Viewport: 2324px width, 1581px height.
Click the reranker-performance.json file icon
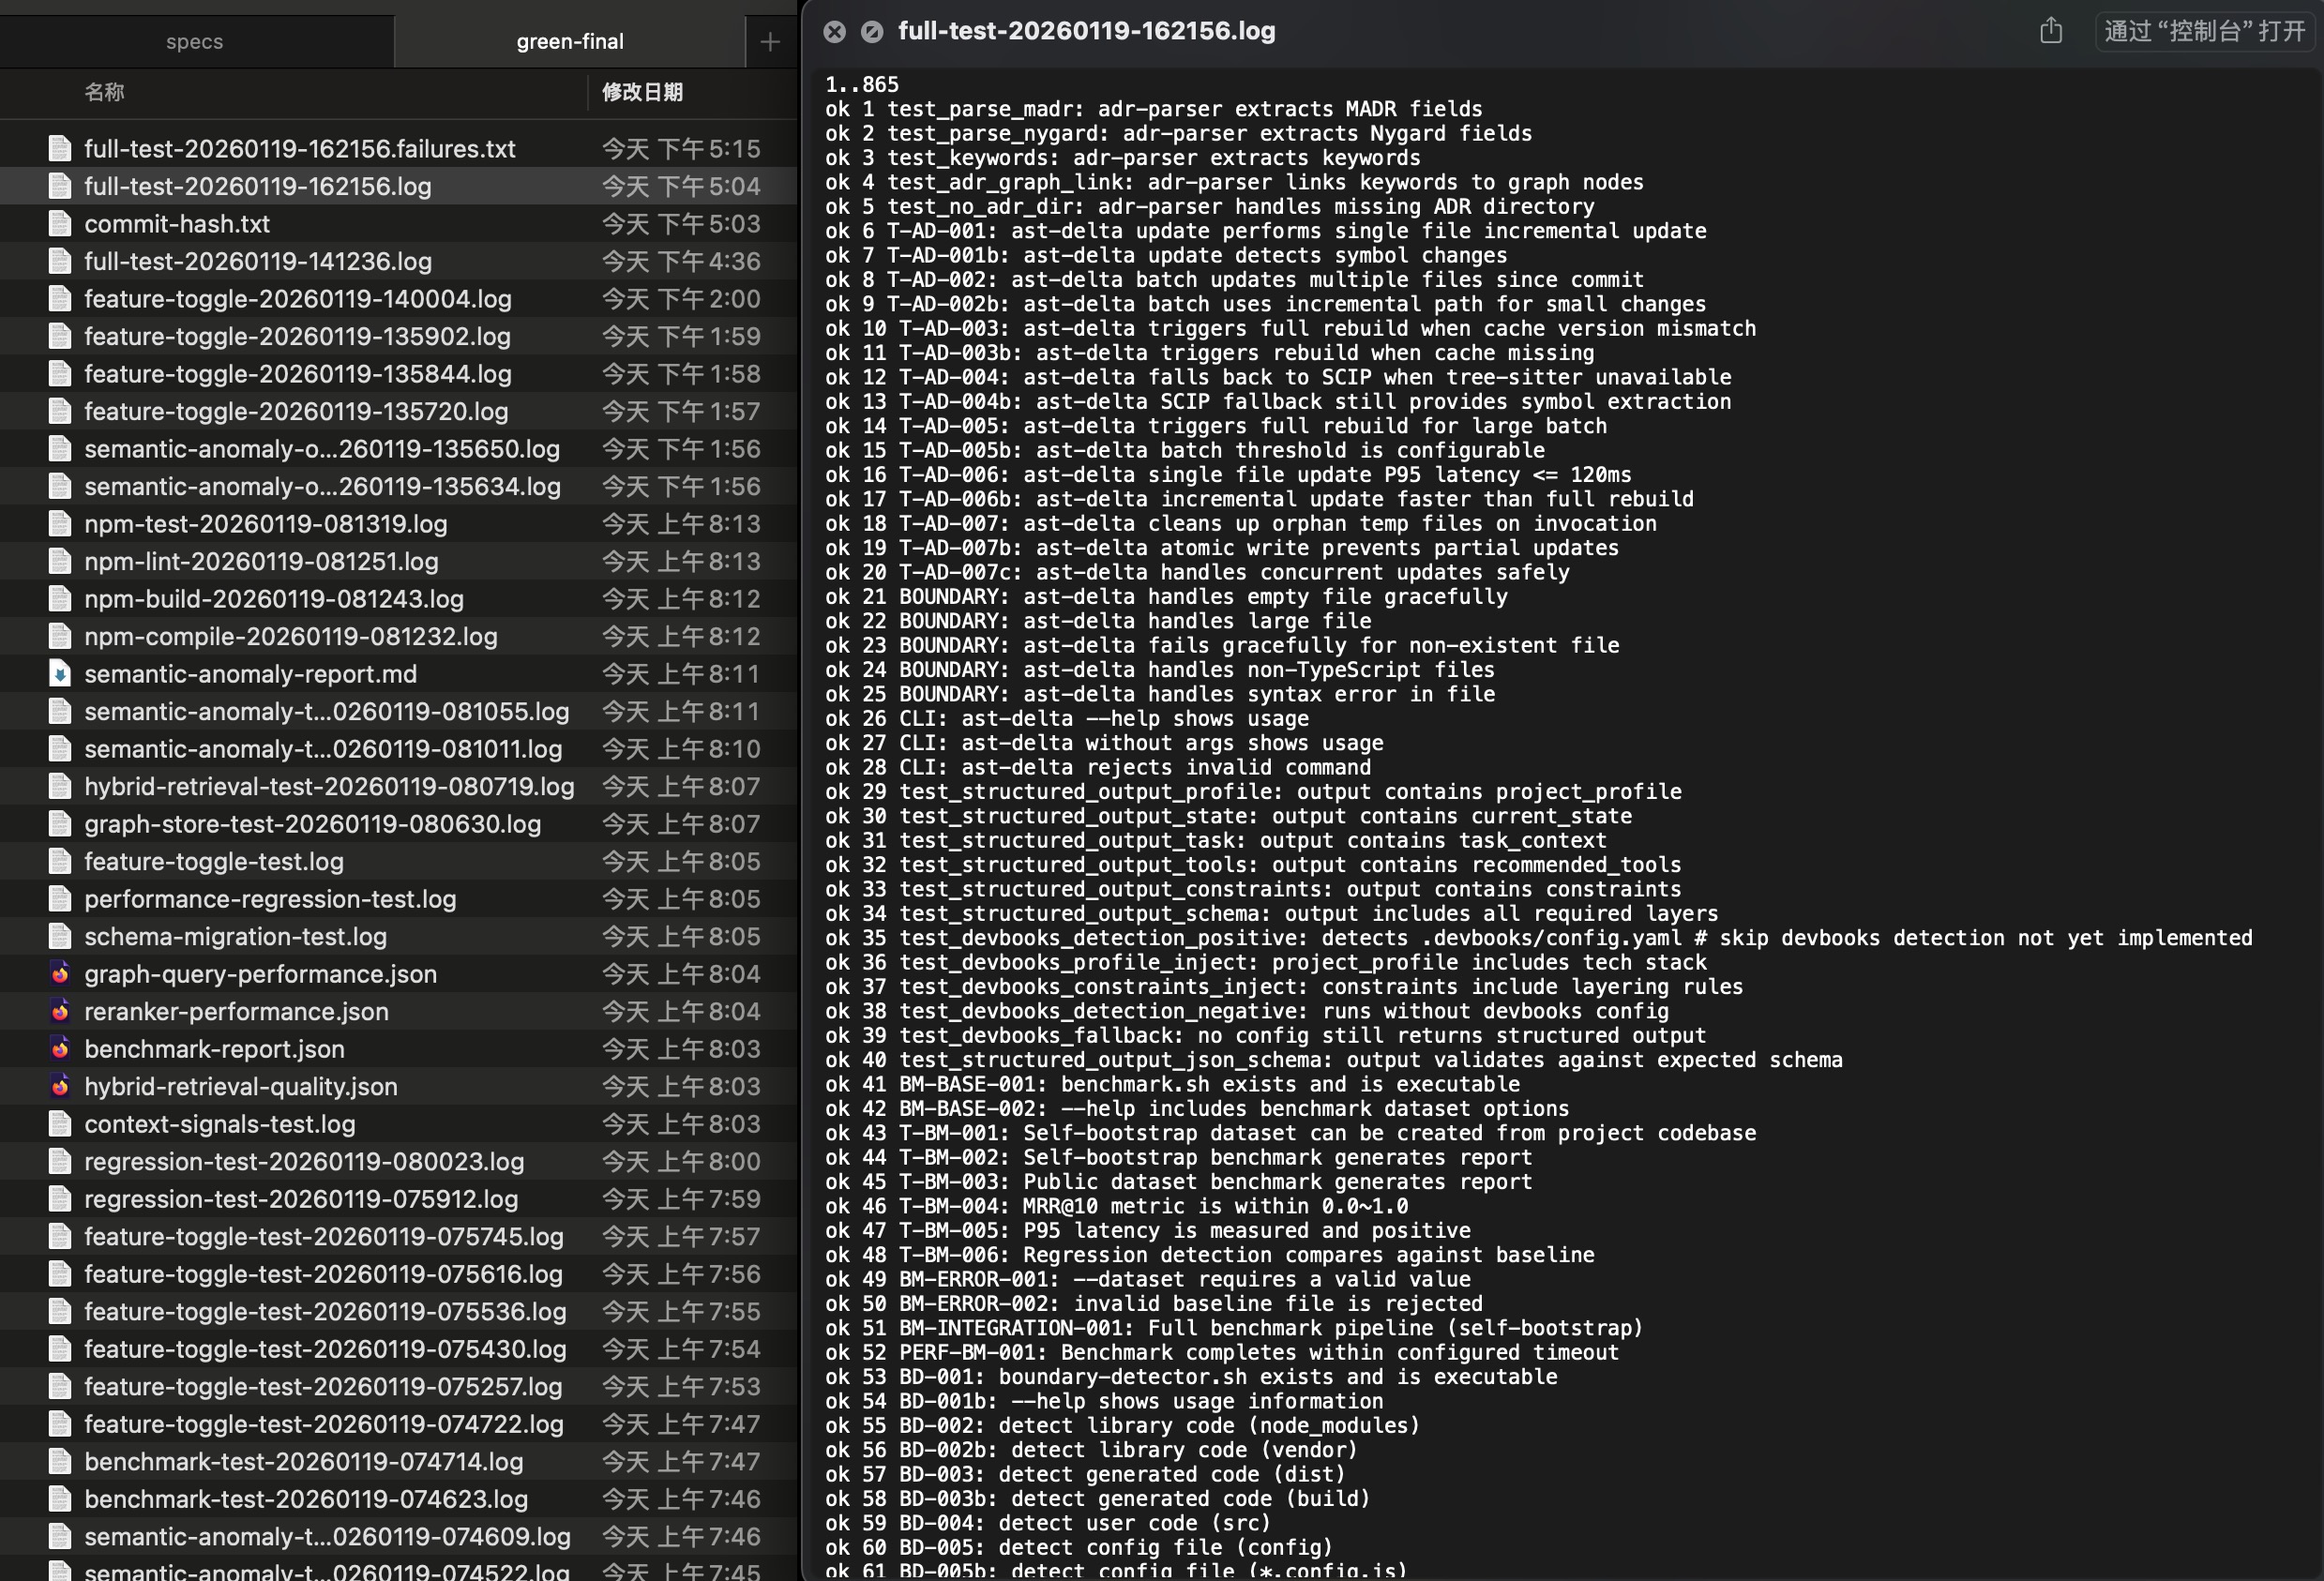pyautogui.click(x=60, y=1011)
